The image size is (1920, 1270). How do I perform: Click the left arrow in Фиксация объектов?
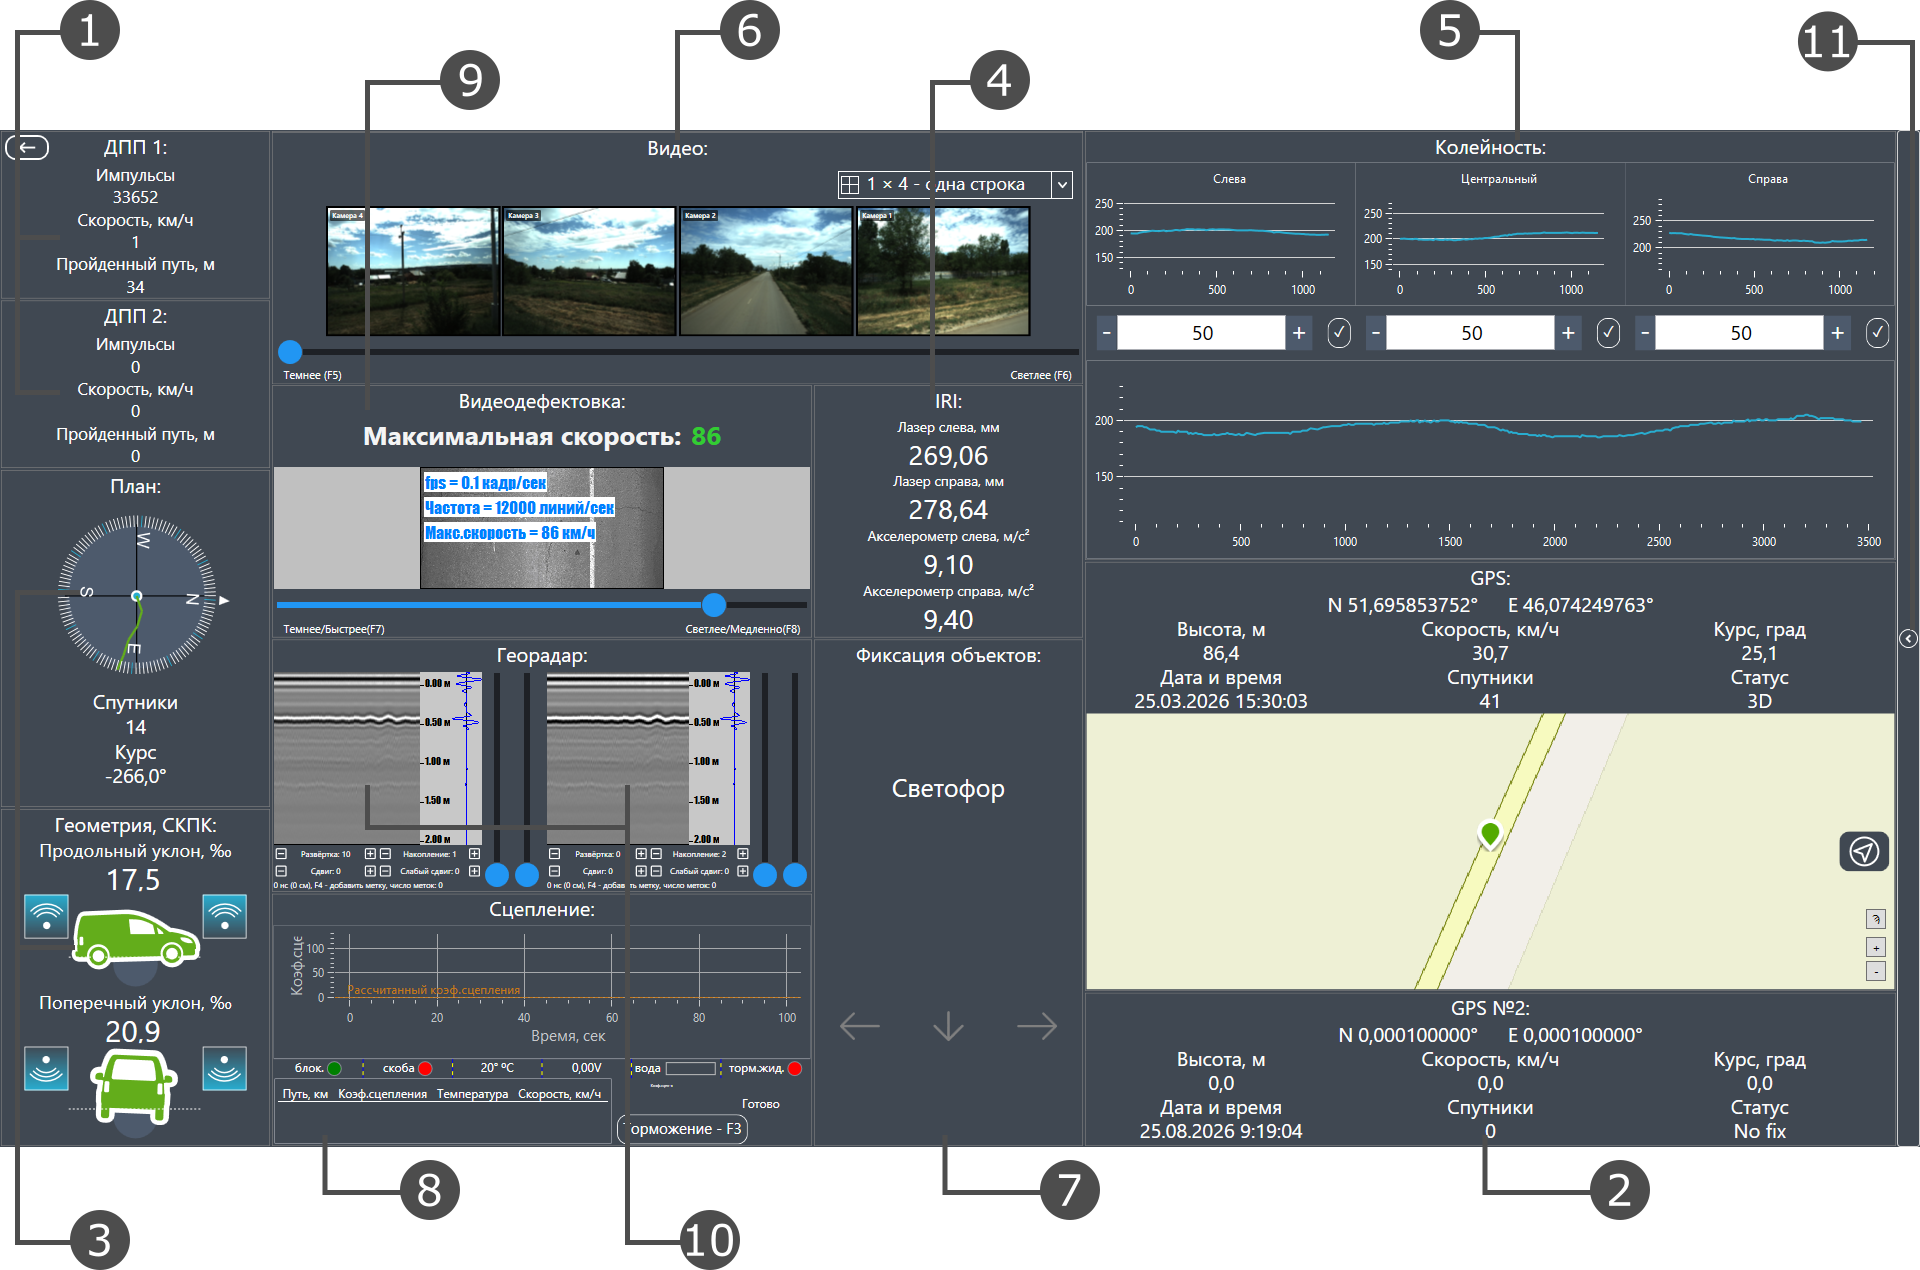click(860, 1026)
